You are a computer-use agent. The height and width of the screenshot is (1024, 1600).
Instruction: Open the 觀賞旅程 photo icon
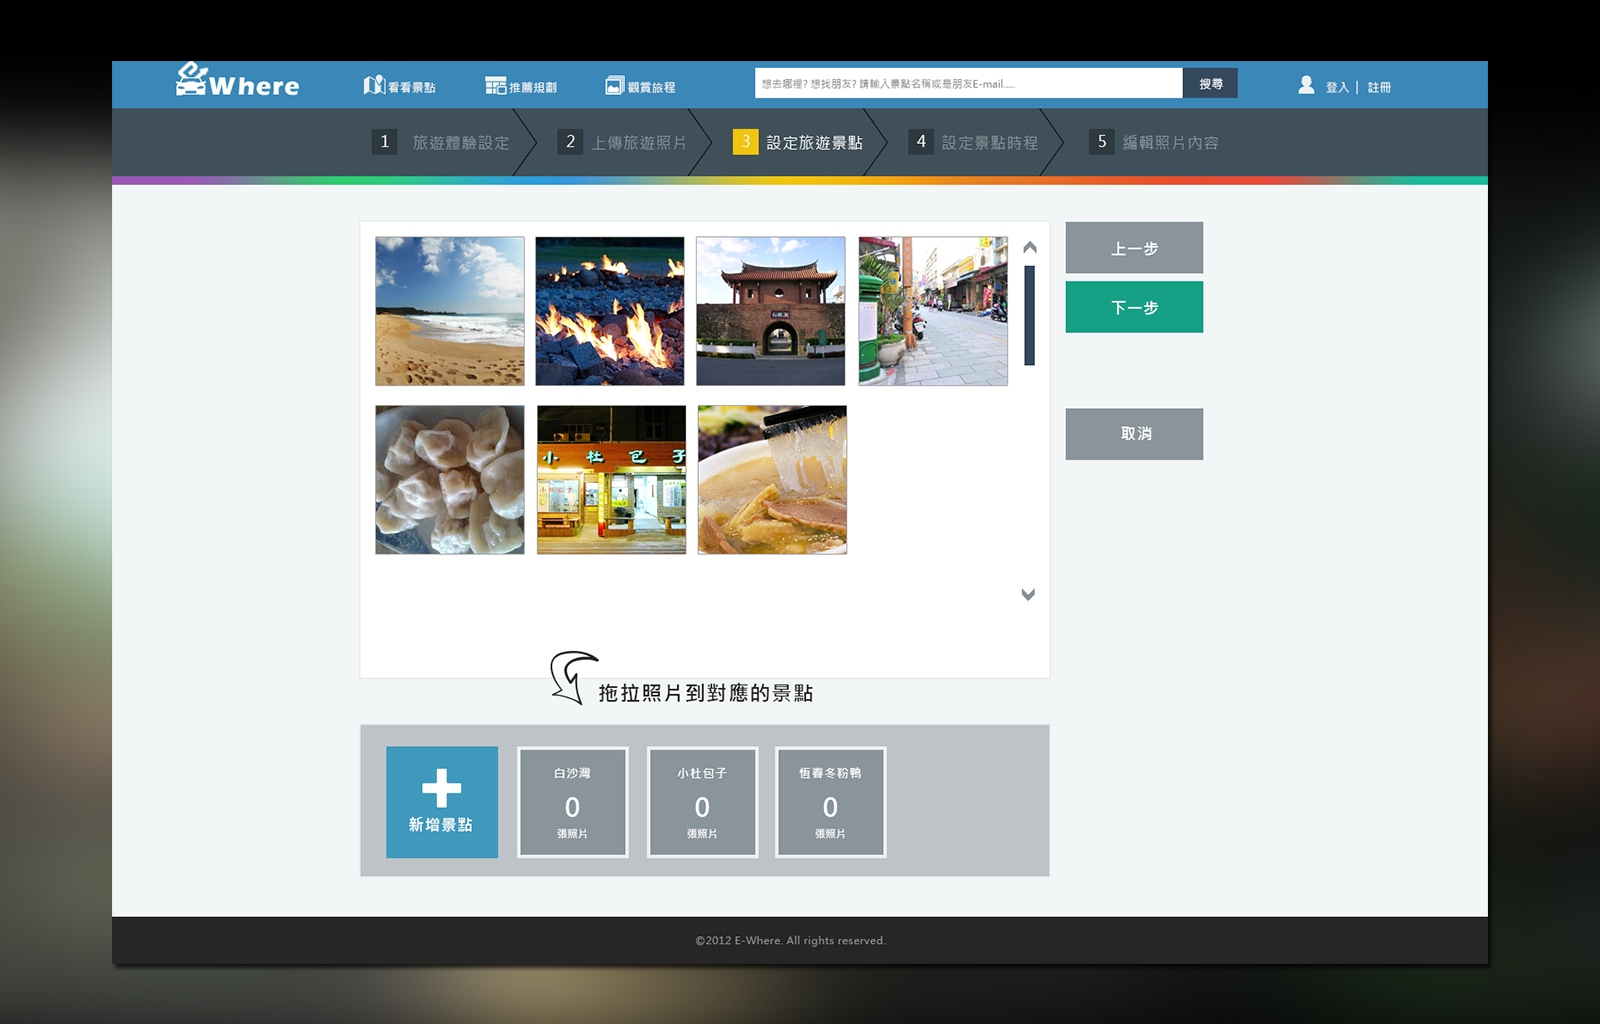coord(614,86)
